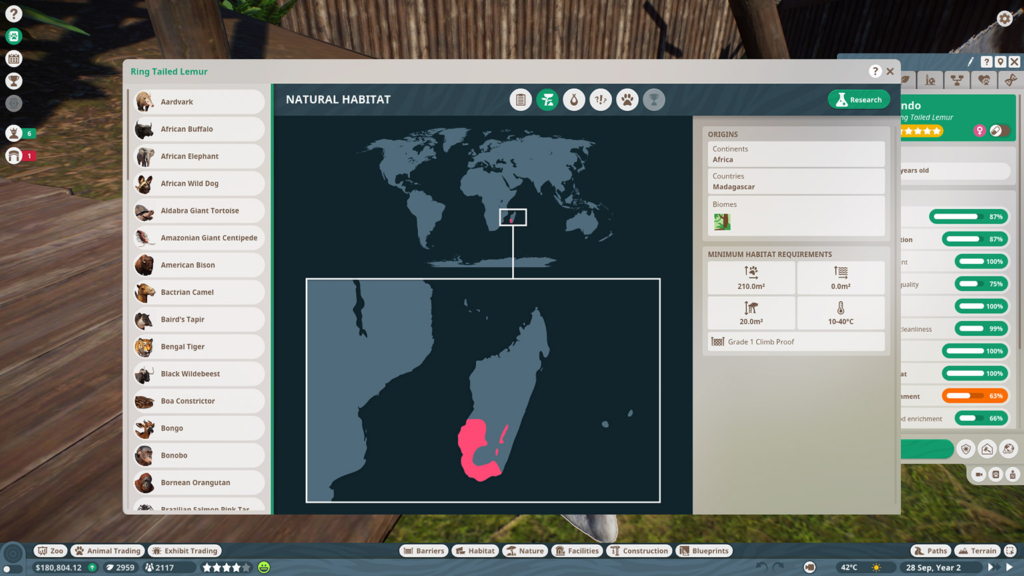Click the green guest happiness smiley
The image size is (1024, 576).
pyautogui.click(x=264, y=568)
